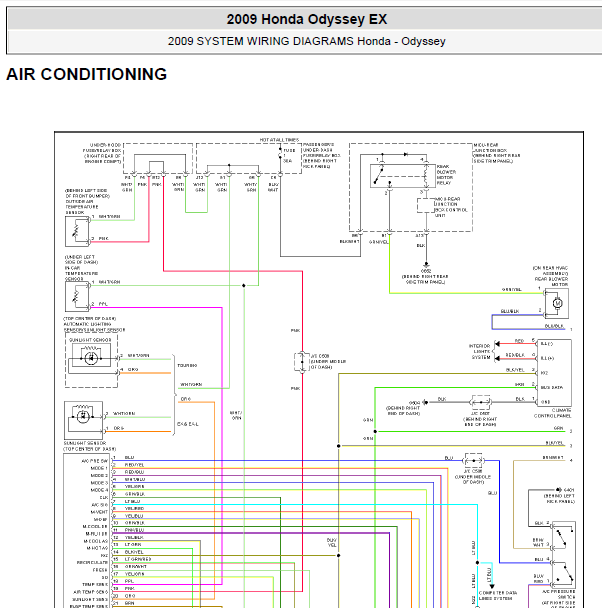The image size is (602, 608).
Task: Click the outside air temperature sensor symbol
Action: (x=77, y=231)
